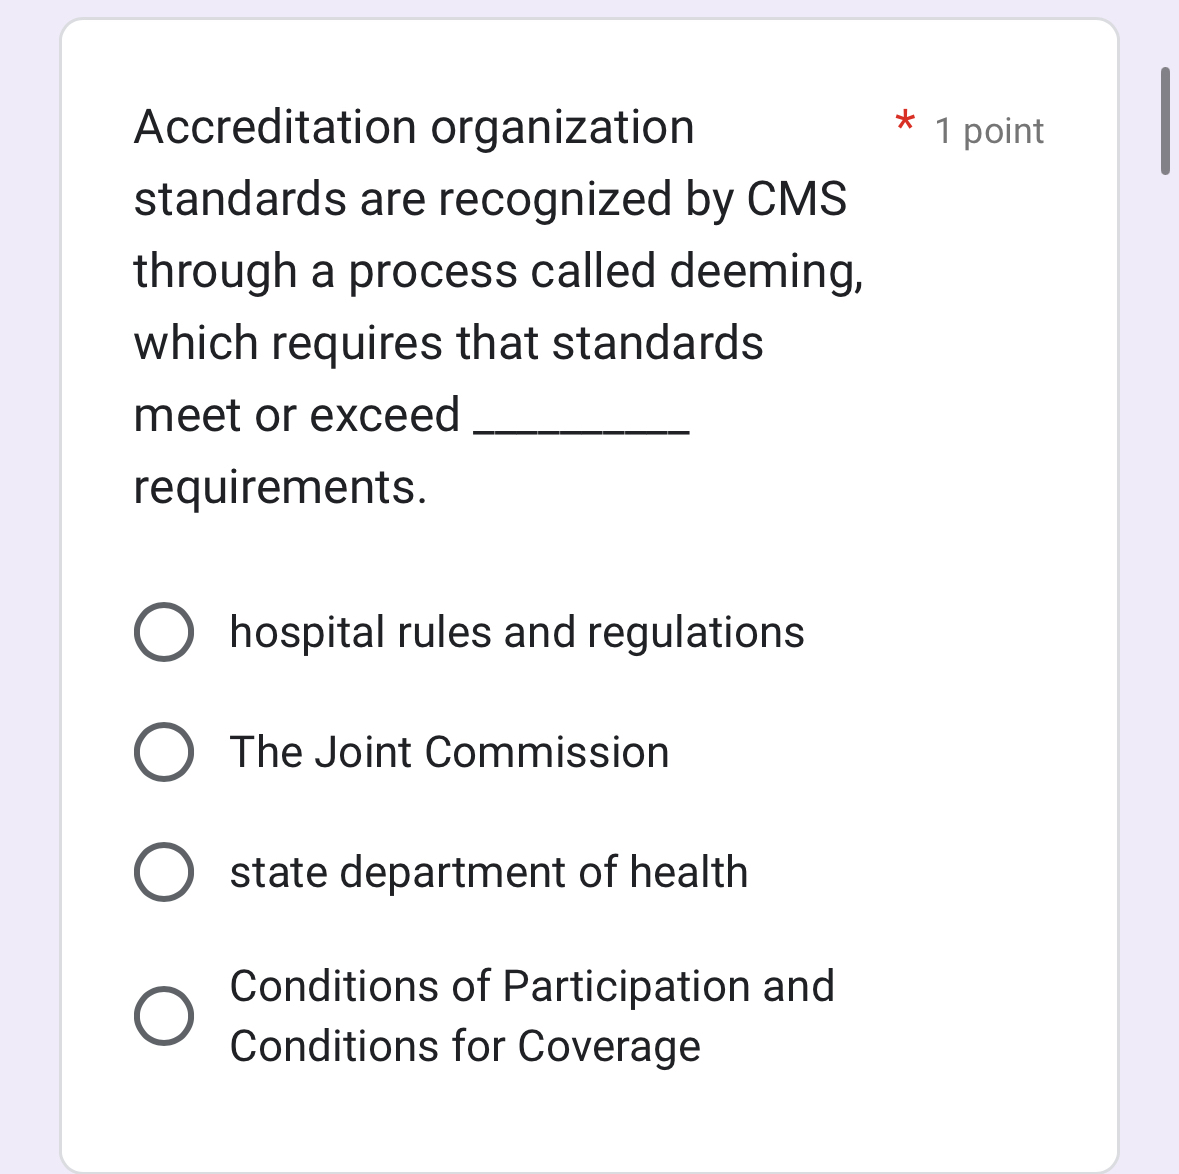Click the 'Conditions for Coverage' text line
Image resolution: width=1179 pixels, height=1174 pixels.
coord(465,1046)
